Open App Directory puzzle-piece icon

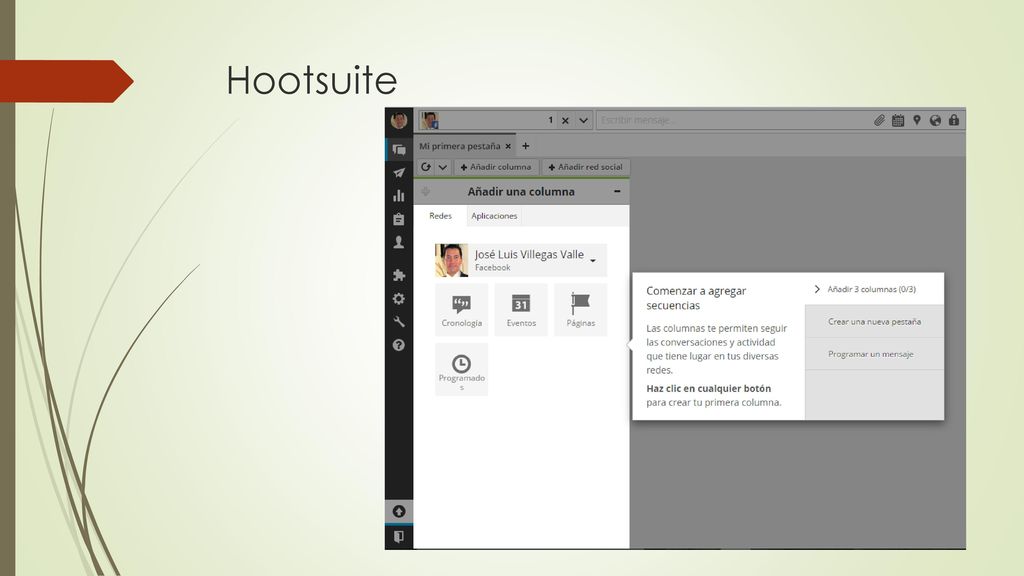(399, 275)
